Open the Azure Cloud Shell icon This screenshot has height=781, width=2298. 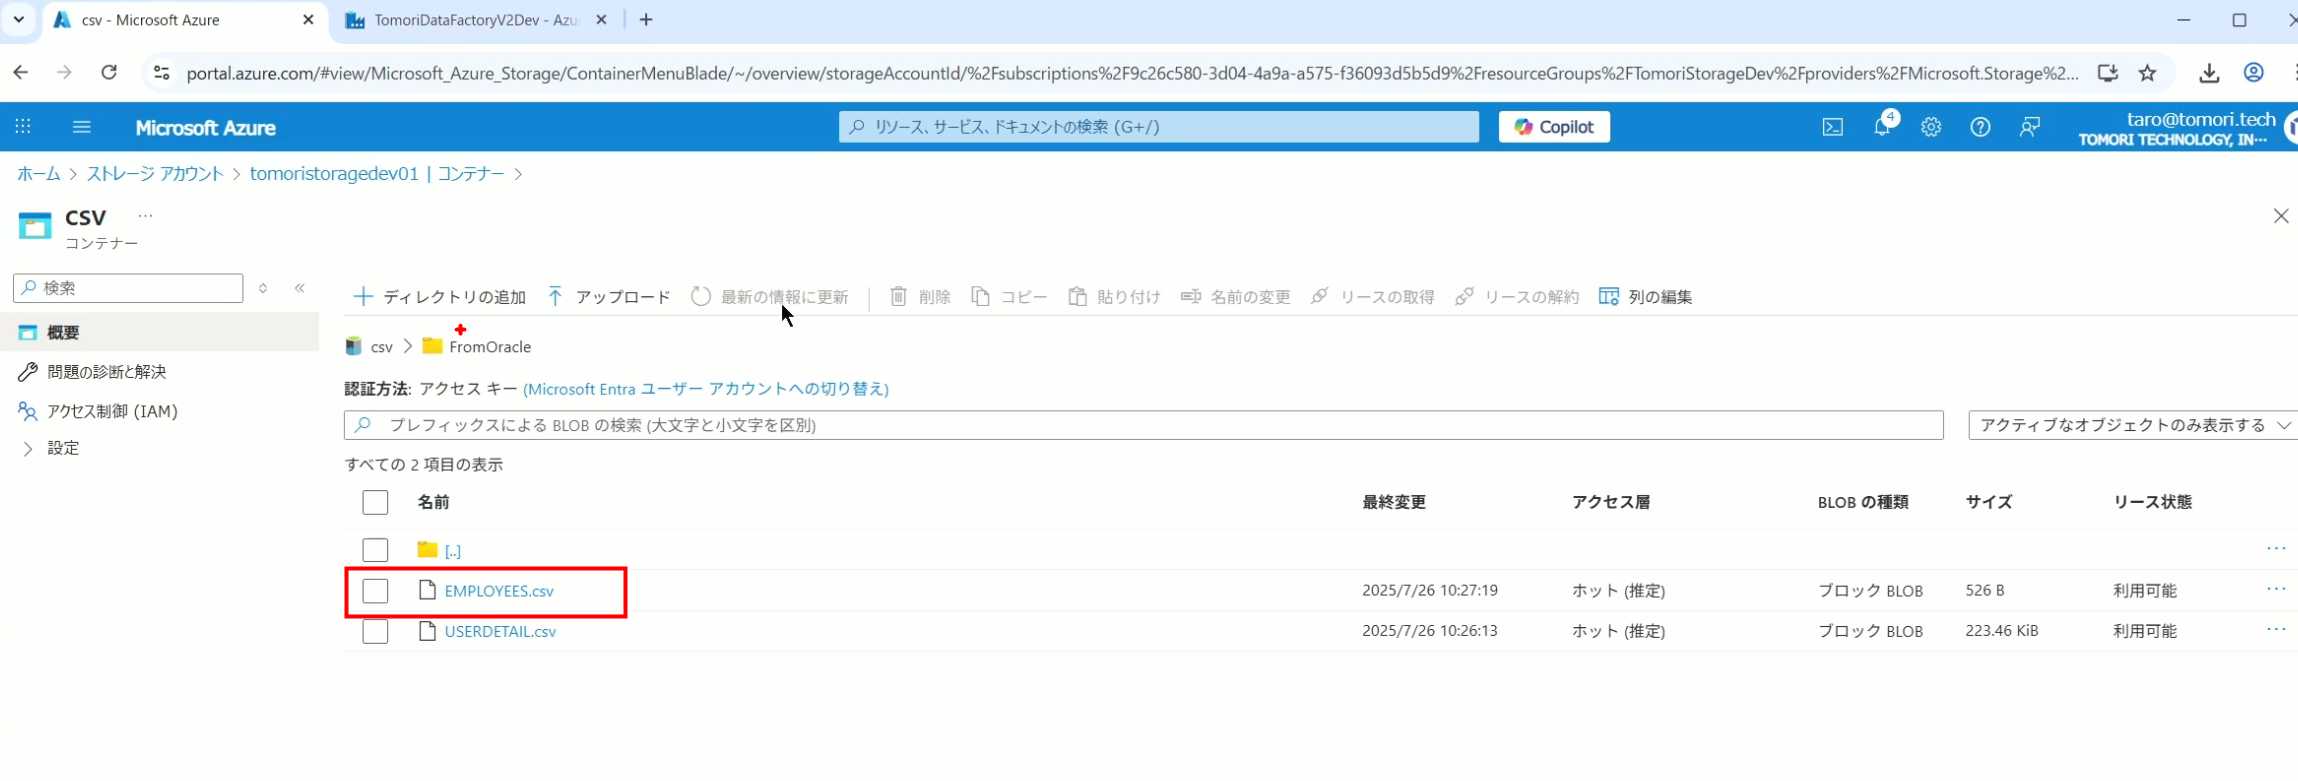pyautogui.click(x=1832, y=127)
